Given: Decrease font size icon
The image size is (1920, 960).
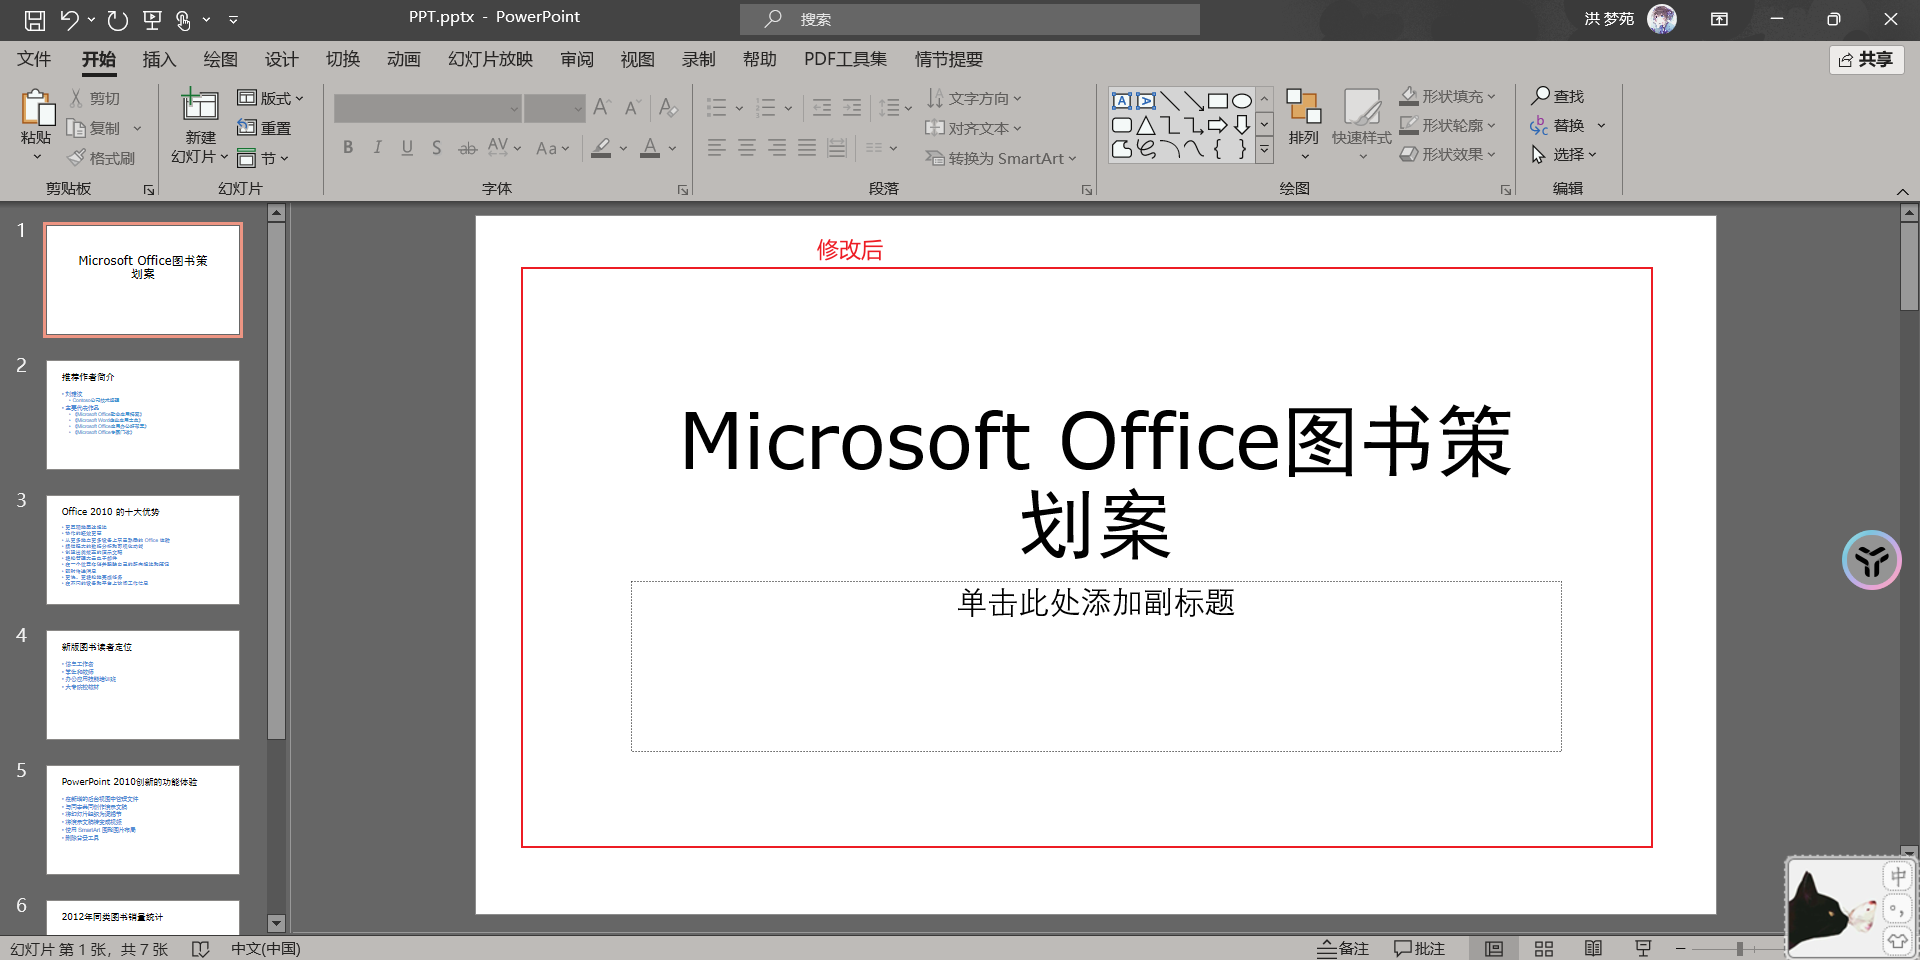Looking at the screenshot, I should tap(632, 107).
